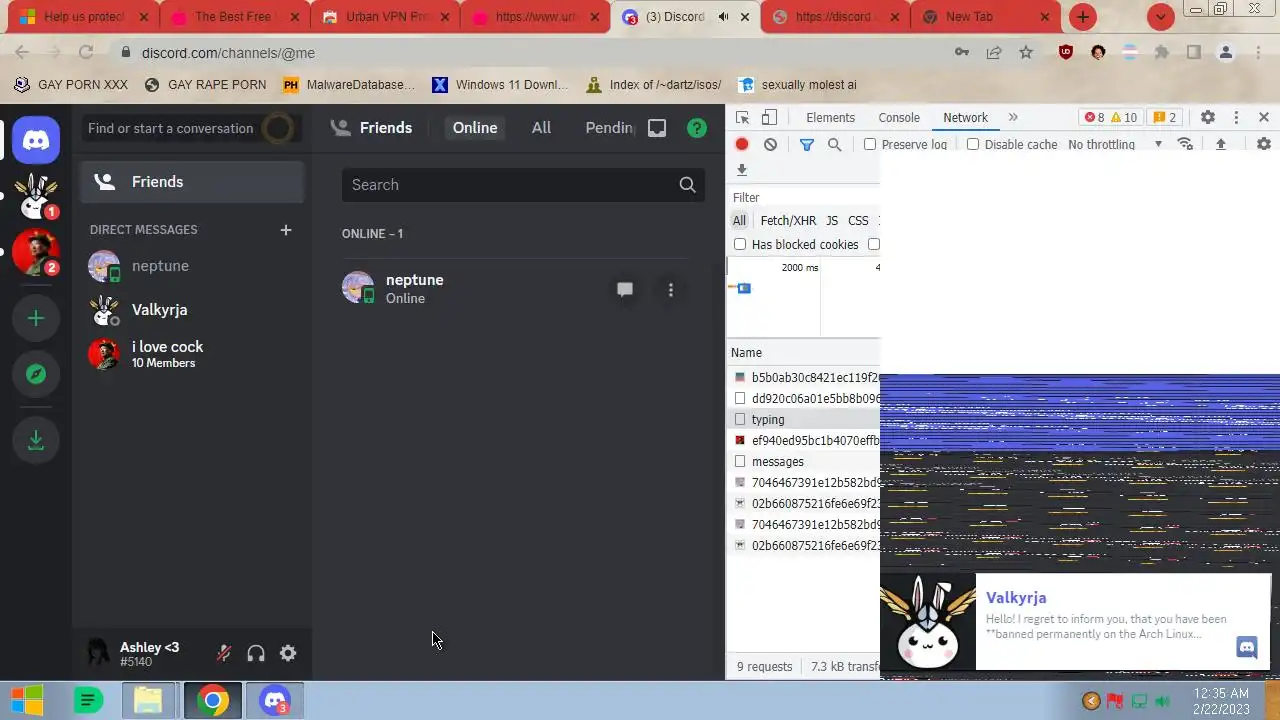Screen dimensions: 1280x720
Task: Expand more DevTools tabs chevron
Action: pyautogui.click(x=1013, y=118)
